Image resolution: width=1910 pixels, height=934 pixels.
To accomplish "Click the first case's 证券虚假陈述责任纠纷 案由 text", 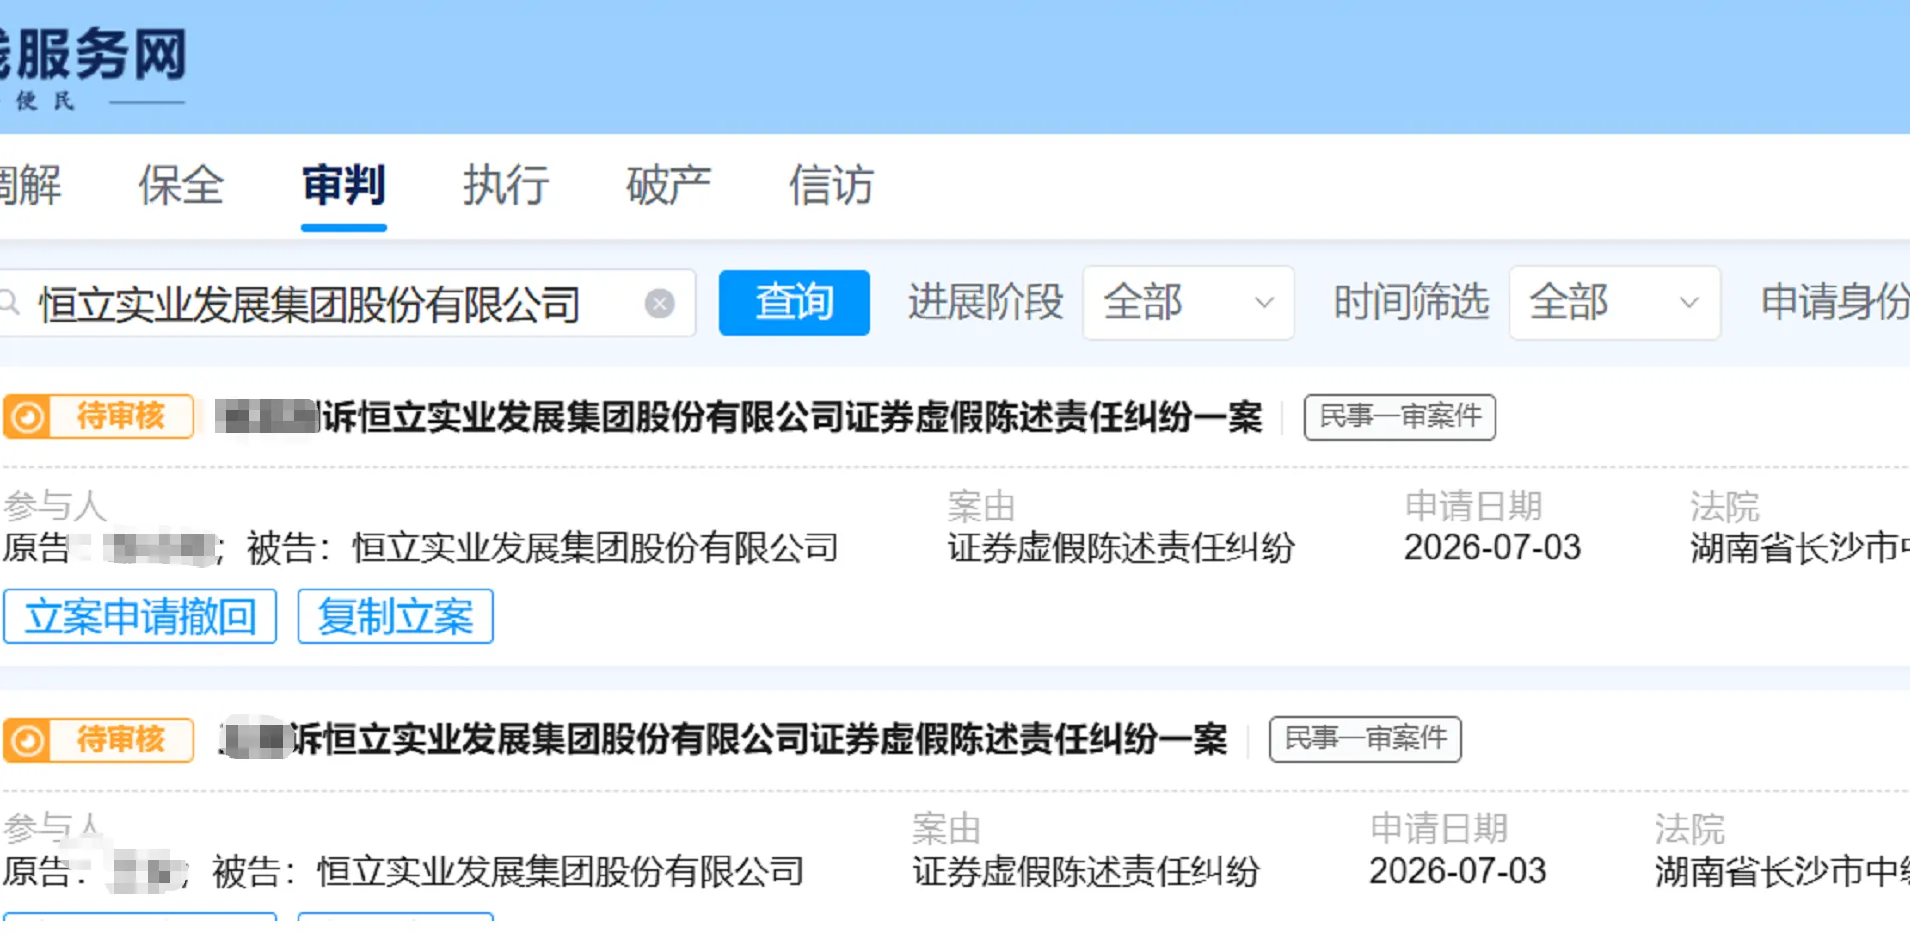I will 1121,548.
